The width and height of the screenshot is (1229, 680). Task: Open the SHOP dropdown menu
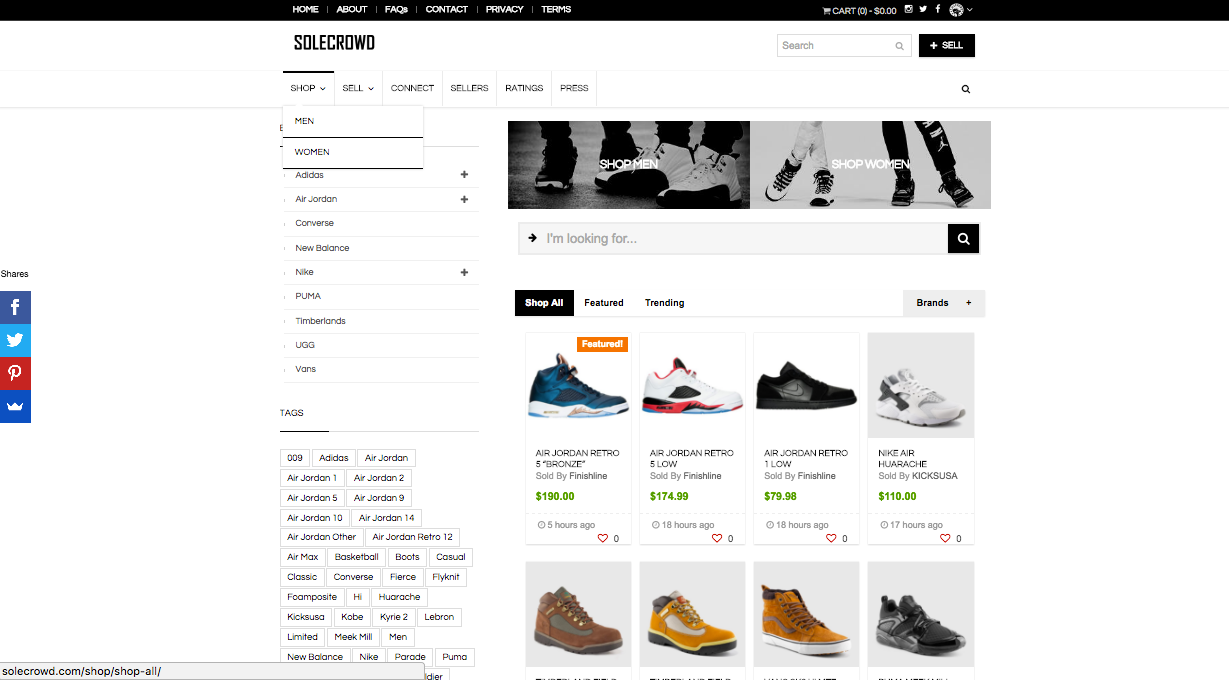tap(308, 88)
